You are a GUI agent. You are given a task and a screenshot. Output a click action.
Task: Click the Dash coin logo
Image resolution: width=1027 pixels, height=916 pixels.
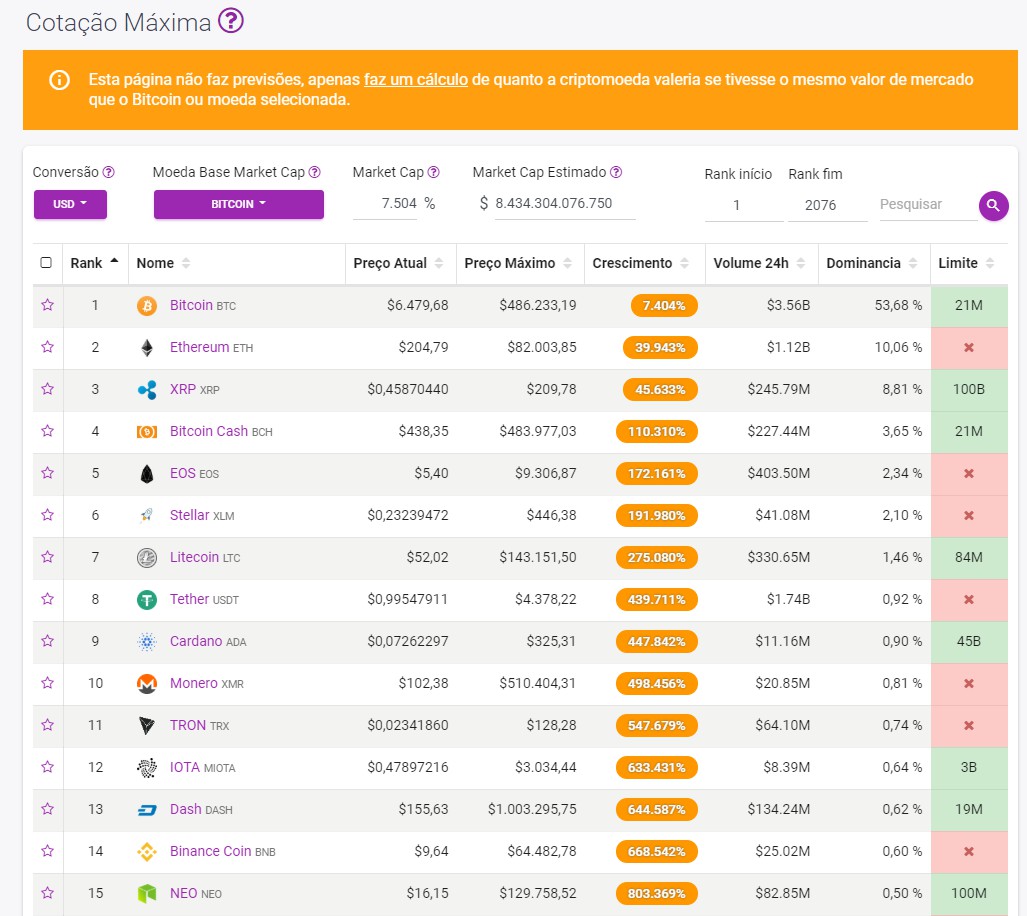[x=147, y=810]
